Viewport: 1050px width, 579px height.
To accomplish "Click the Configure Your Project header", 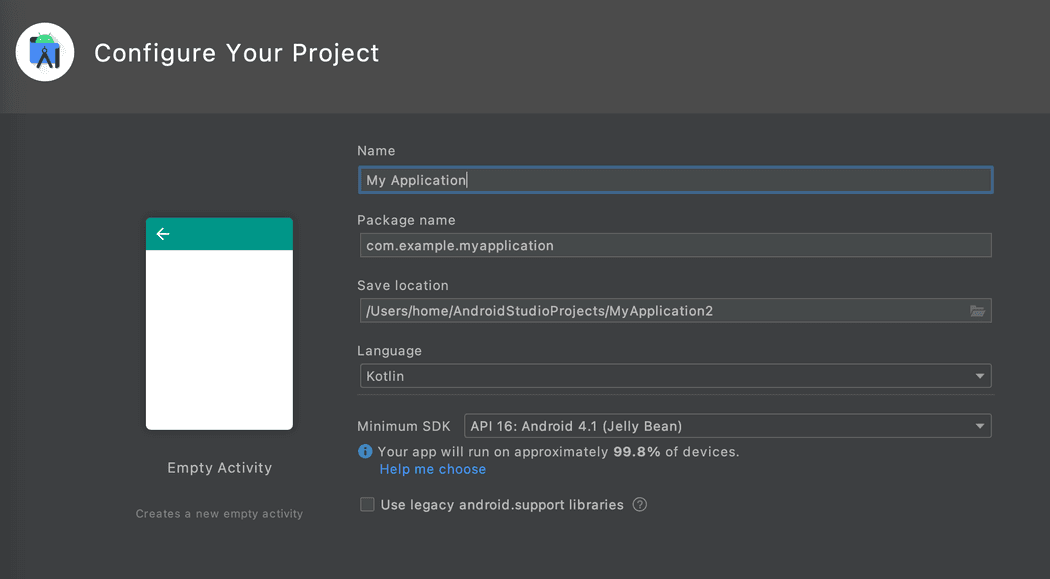I will (x=236, y=53).
